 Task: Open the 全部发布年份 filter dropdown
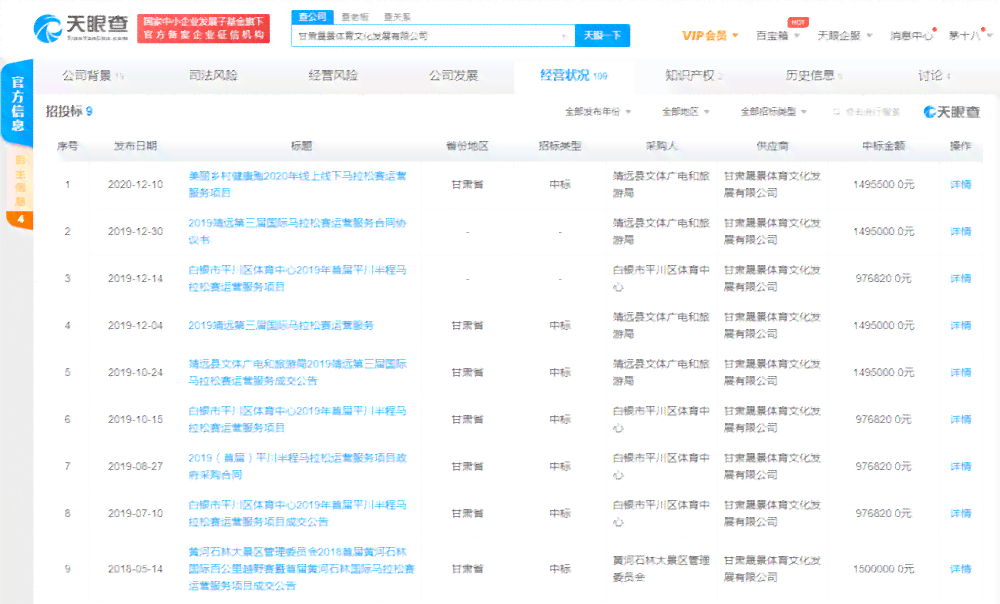tap(598, 112)
